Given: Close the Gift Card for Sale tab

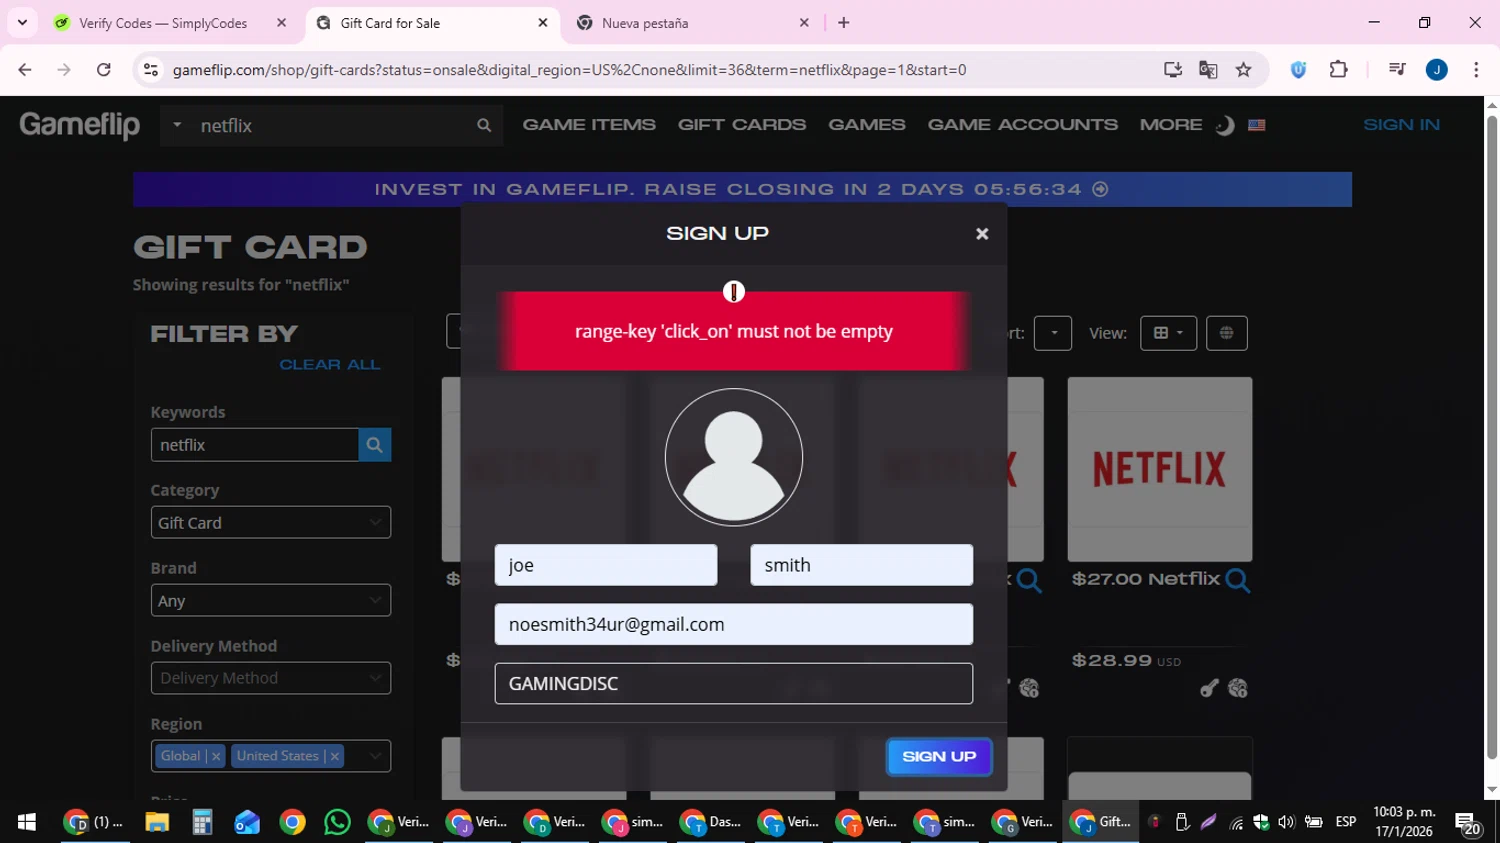Looking at the screenshot, I should 543,22.
